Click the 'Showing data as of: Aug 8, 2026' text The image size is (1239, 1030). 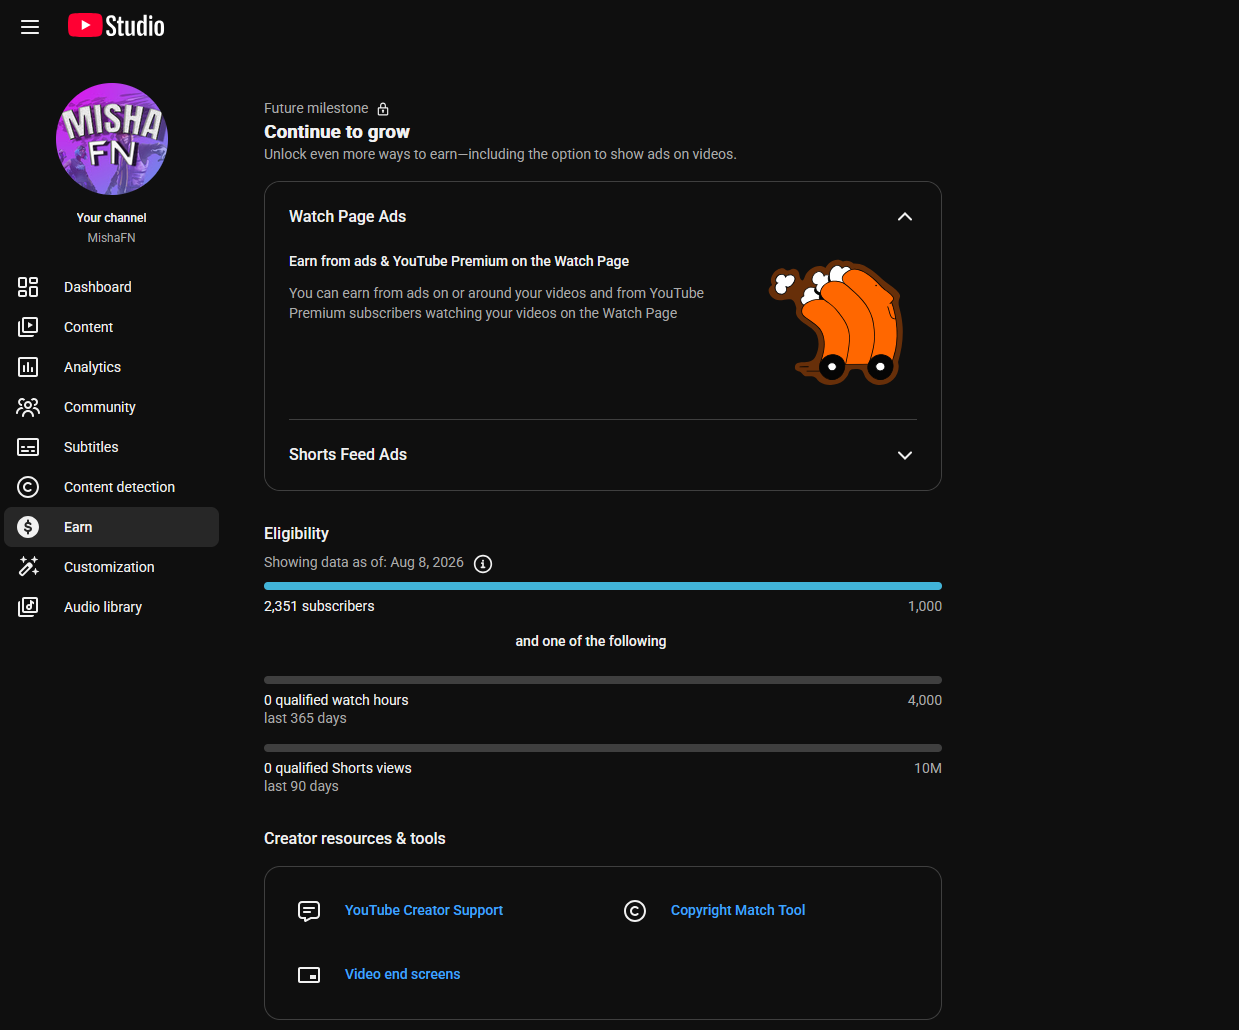coord(364,562)
